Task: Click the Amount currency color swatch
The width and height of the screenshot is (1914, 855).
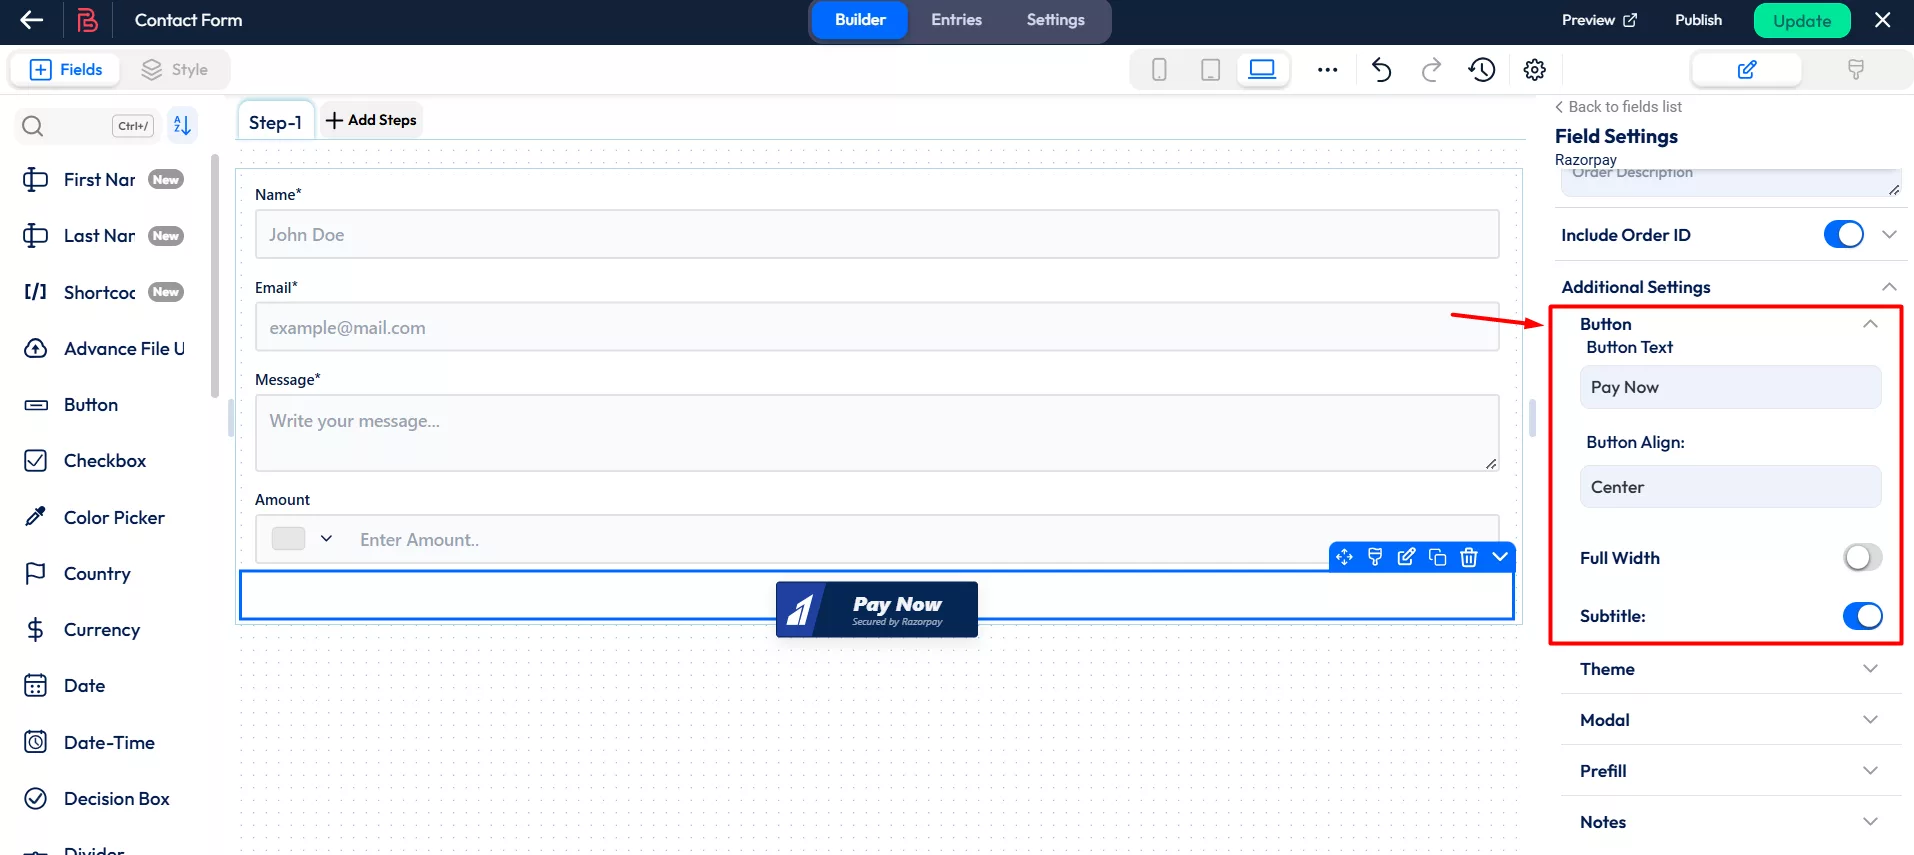Action: 289,539
